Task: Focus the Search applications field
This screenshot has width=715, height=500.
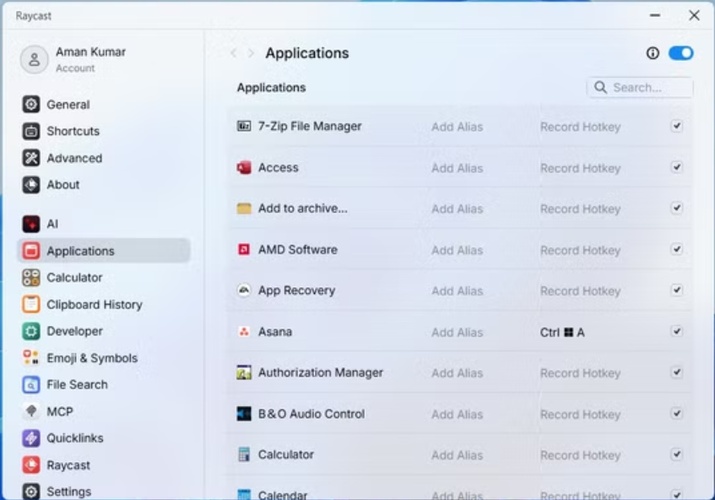Action: point(640,88)
